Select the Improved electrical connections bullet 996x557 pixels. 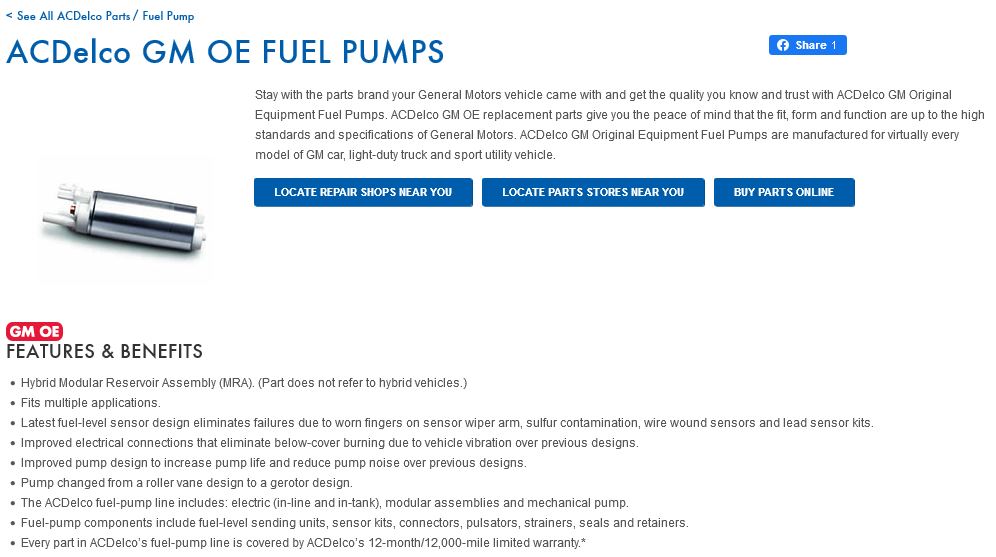pos(329,443)
